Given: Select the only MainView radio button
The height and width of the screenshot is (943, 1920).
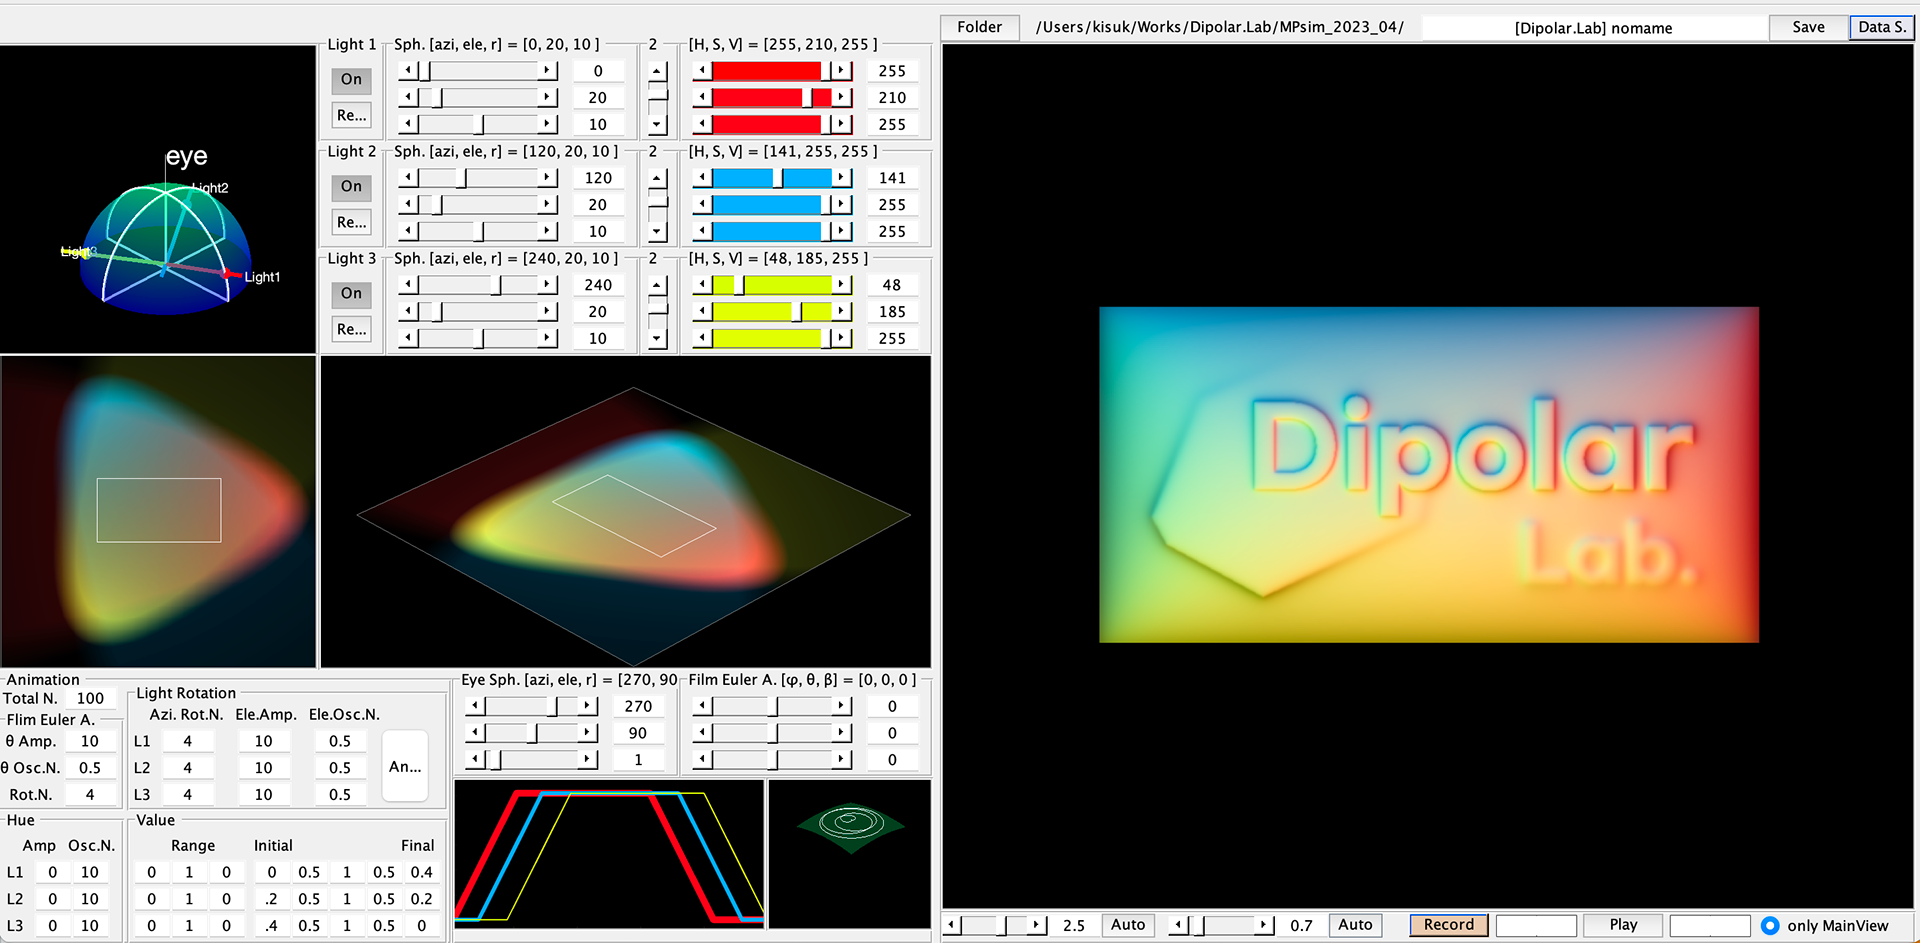Looking at the screenshot, I should tap(1770, 926).
